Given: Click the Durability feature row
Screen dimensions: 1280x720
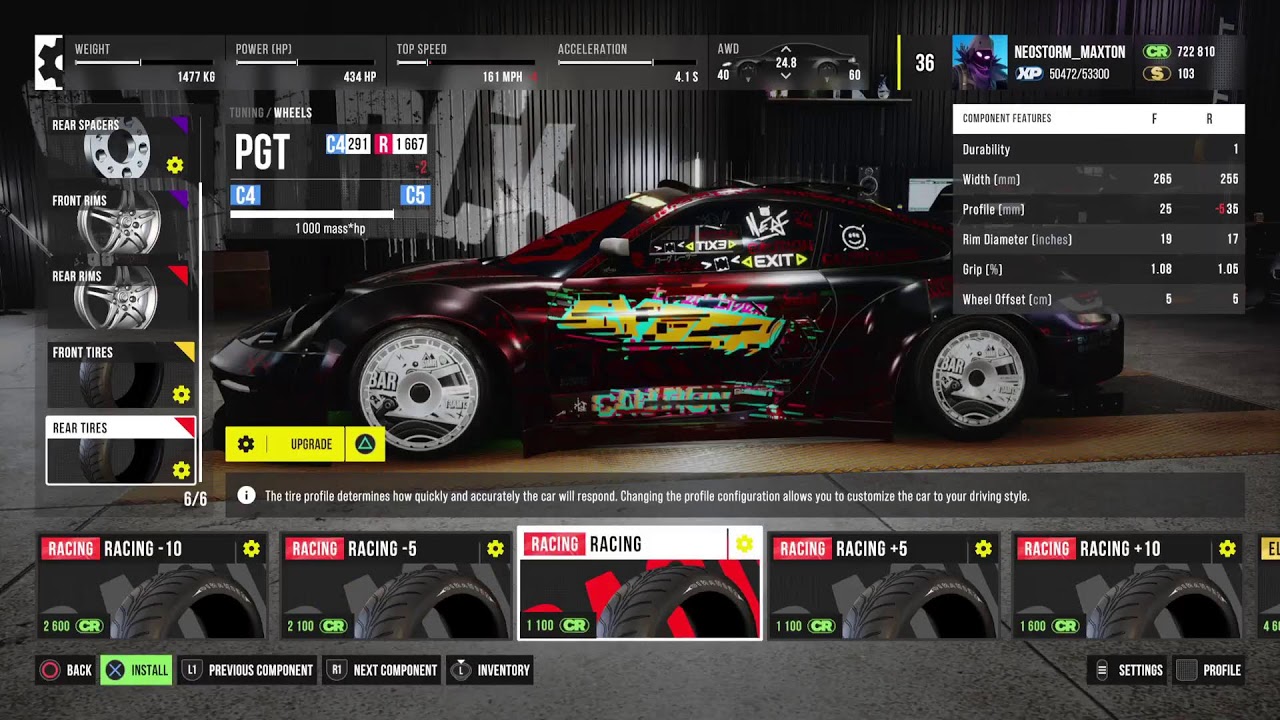Looking at the screenshot, I should click(1098, 150).
